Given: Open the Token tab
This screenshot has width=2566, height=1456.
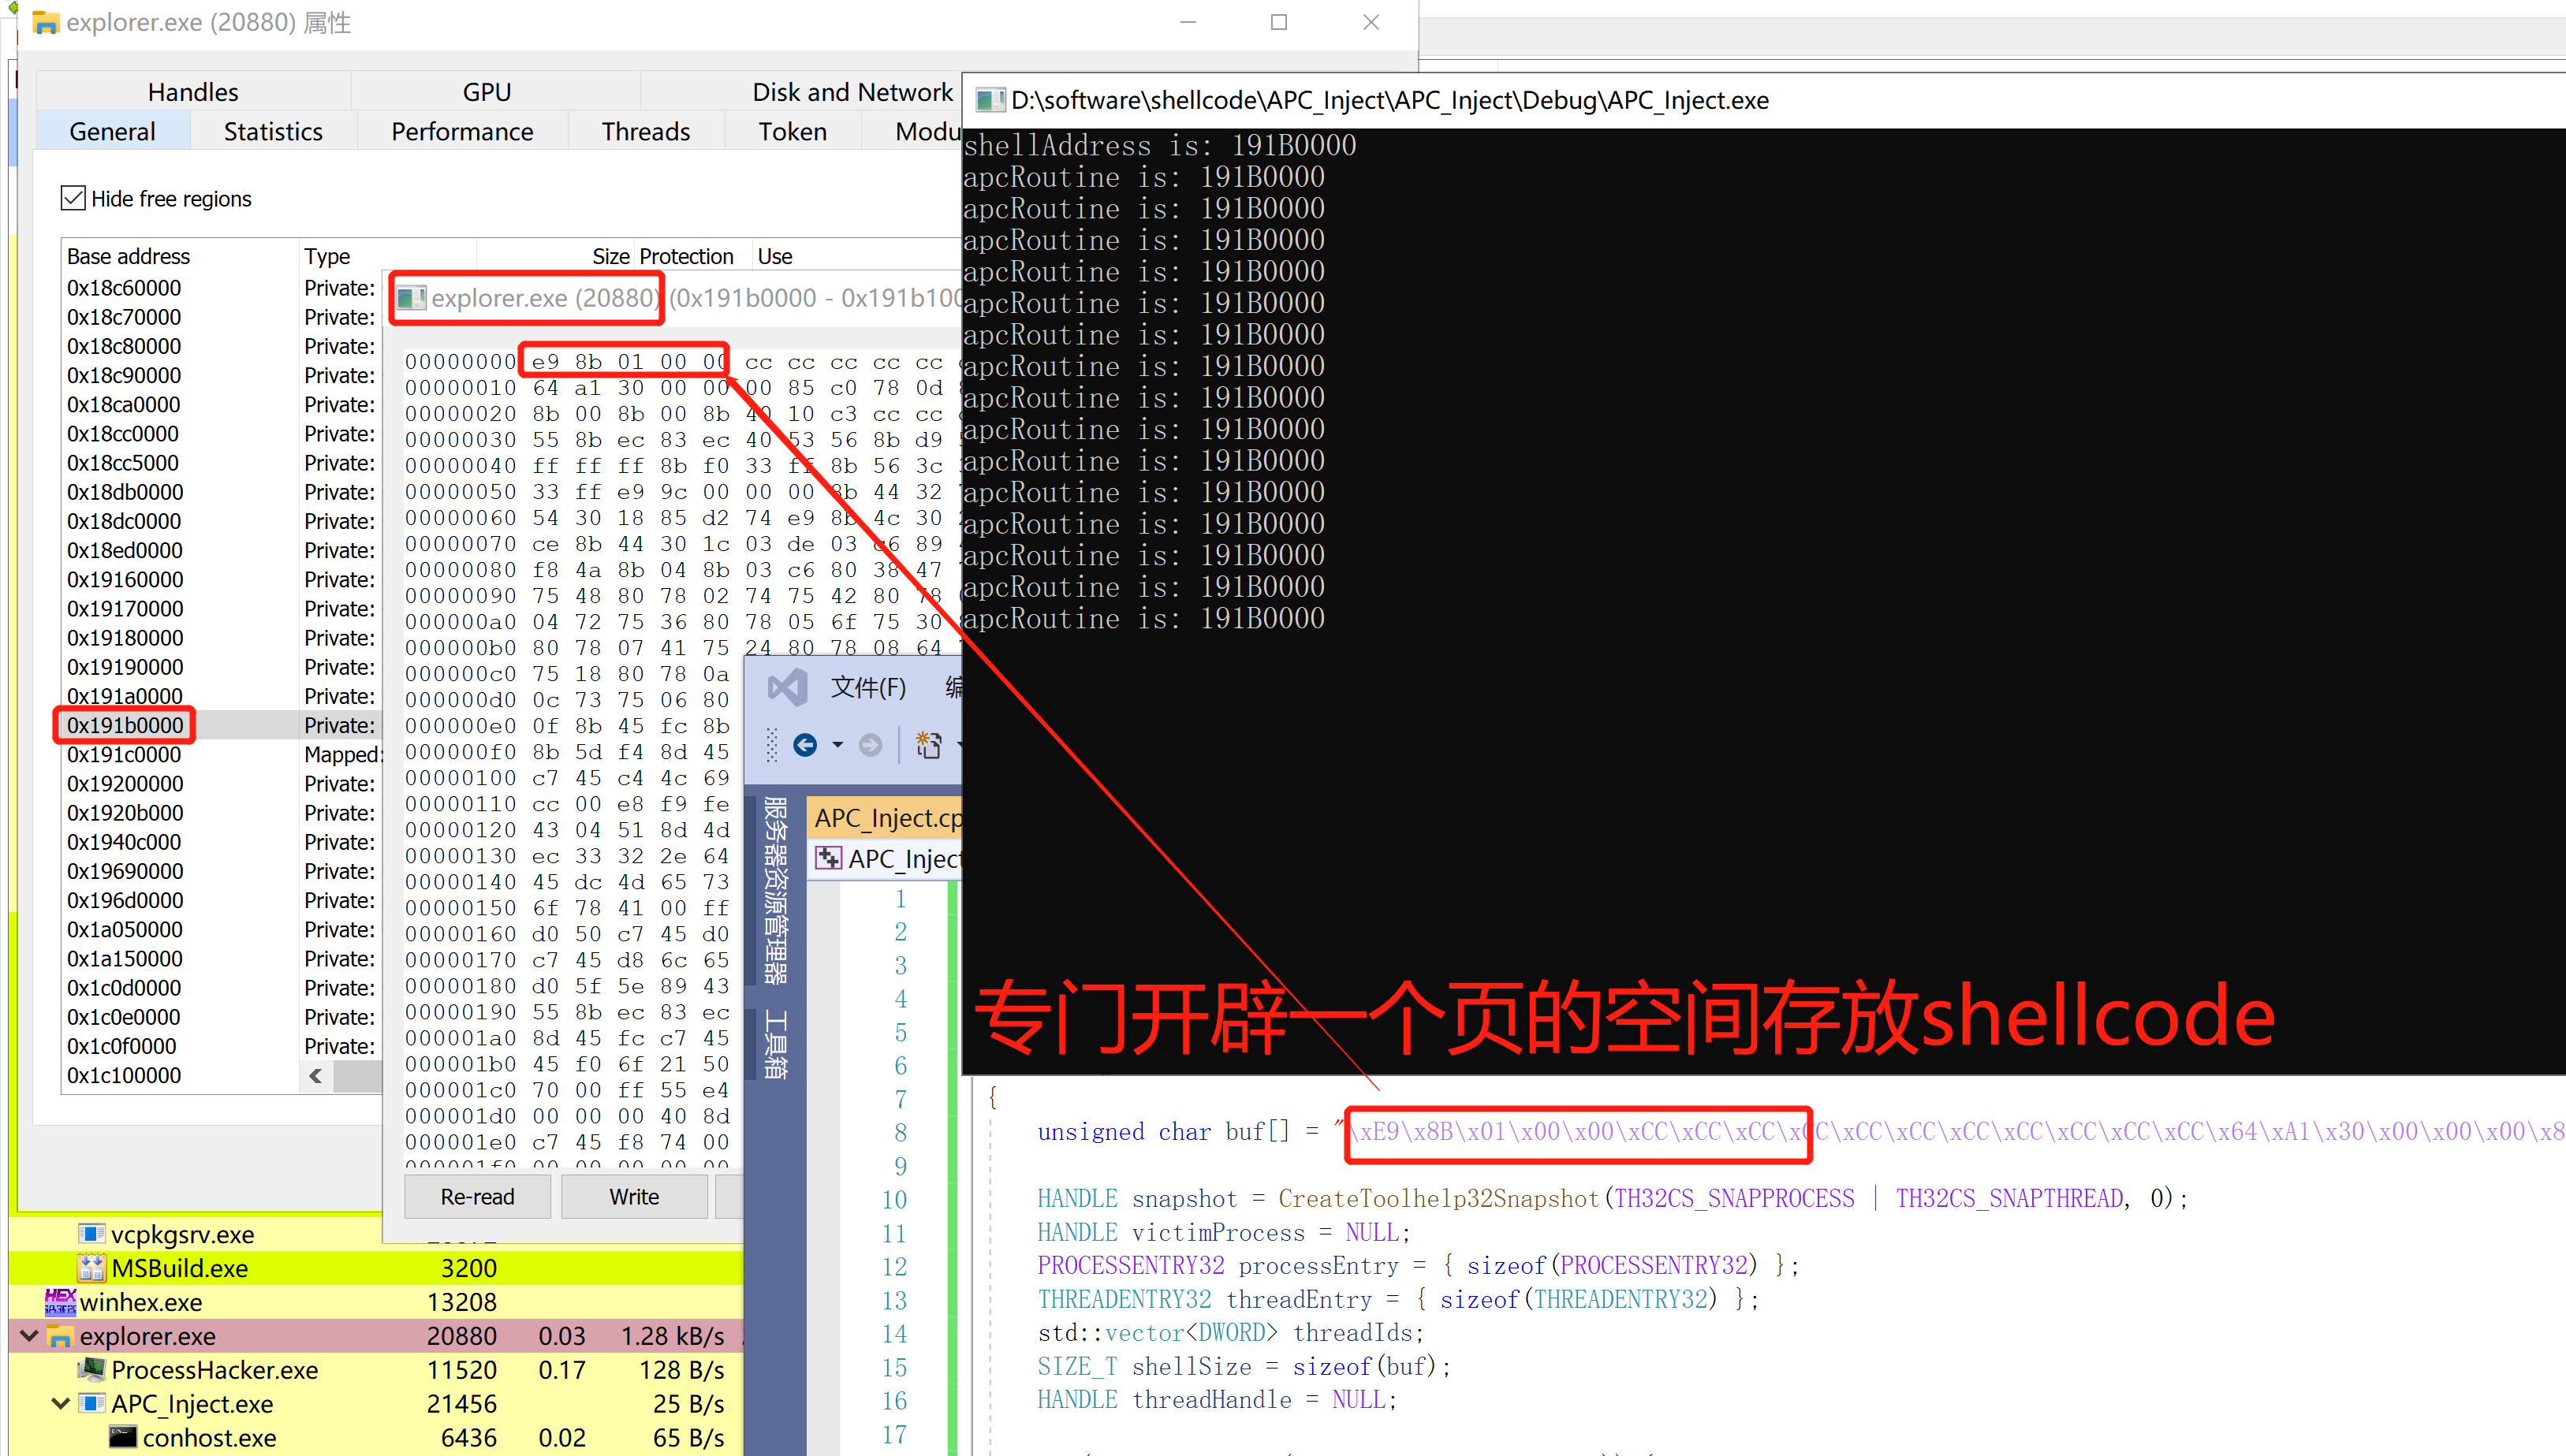Looking at the screenshot, I should pyautogui.click(x=792, y=131).
